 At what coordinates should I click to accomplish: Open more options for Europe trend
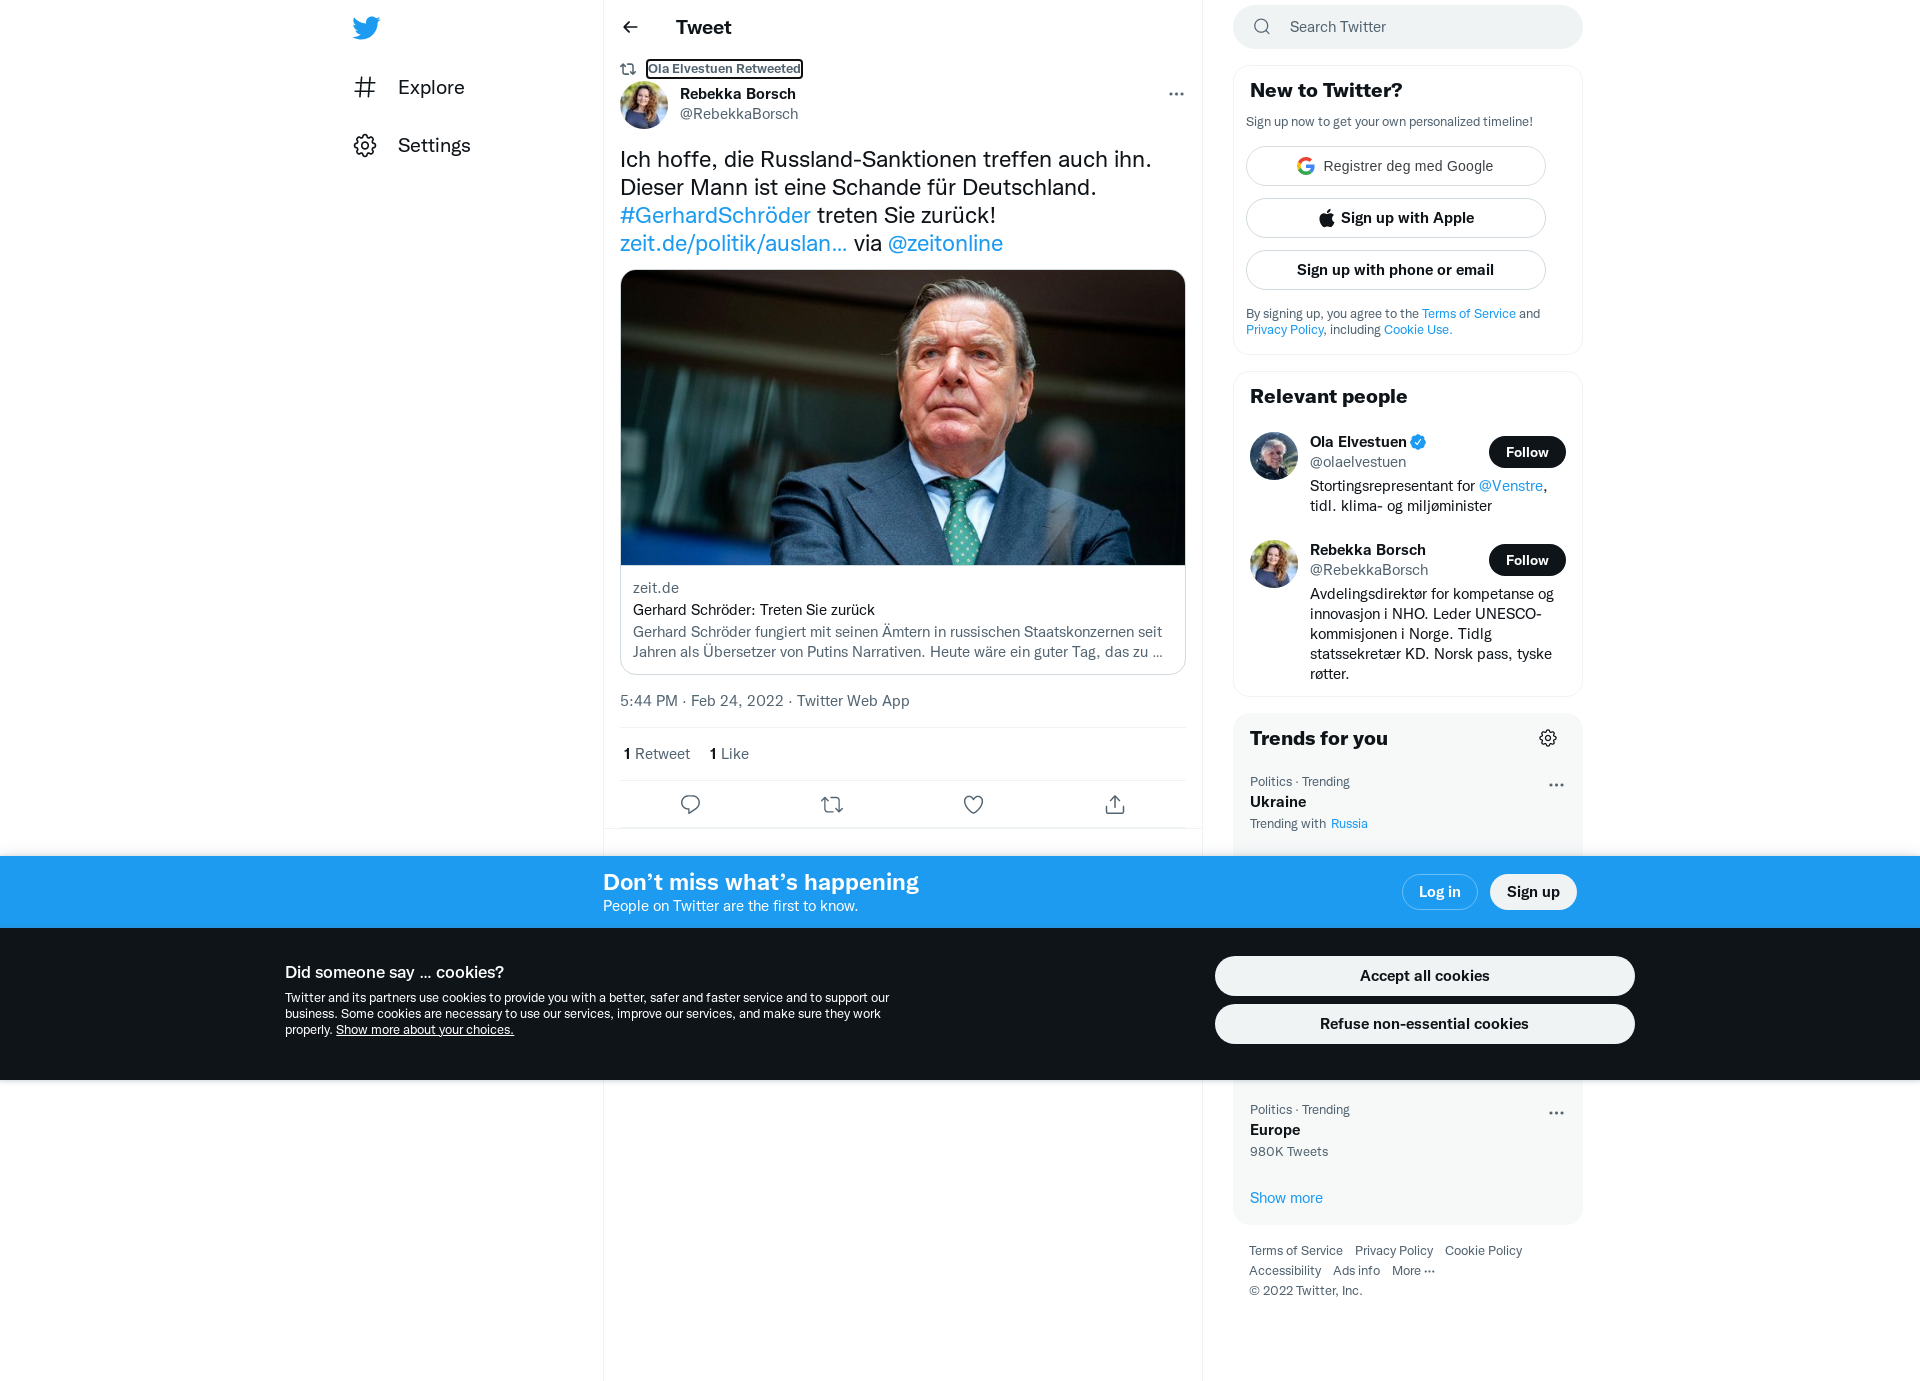click(1556, 1113)
